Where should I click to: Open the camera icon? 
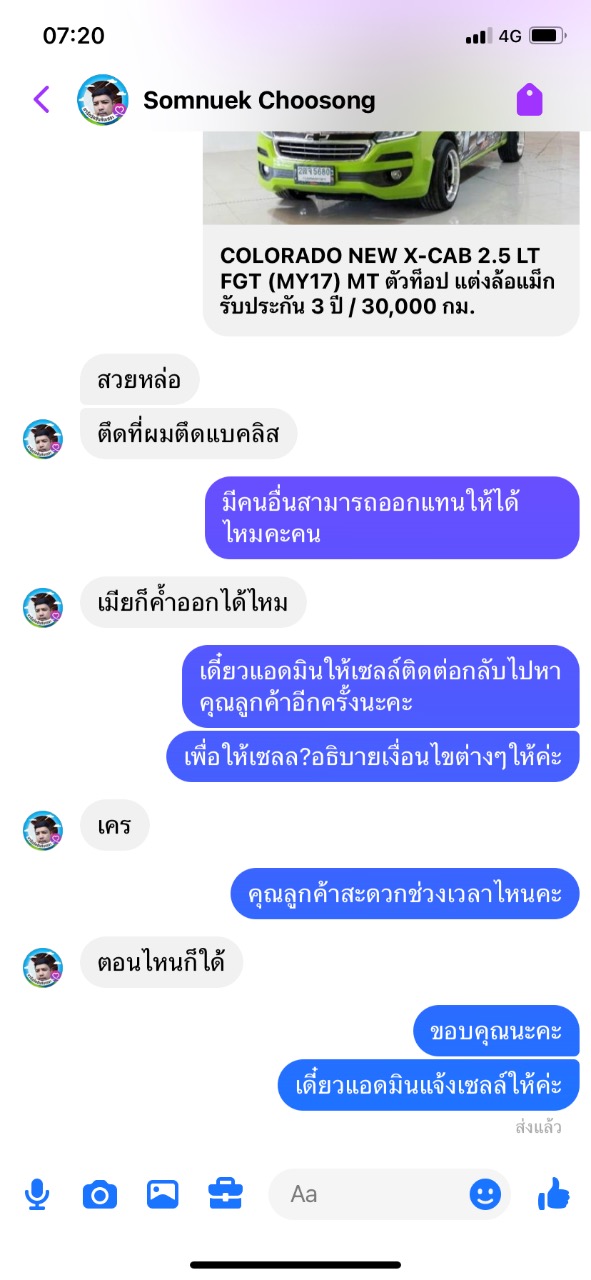(100, 1194)
